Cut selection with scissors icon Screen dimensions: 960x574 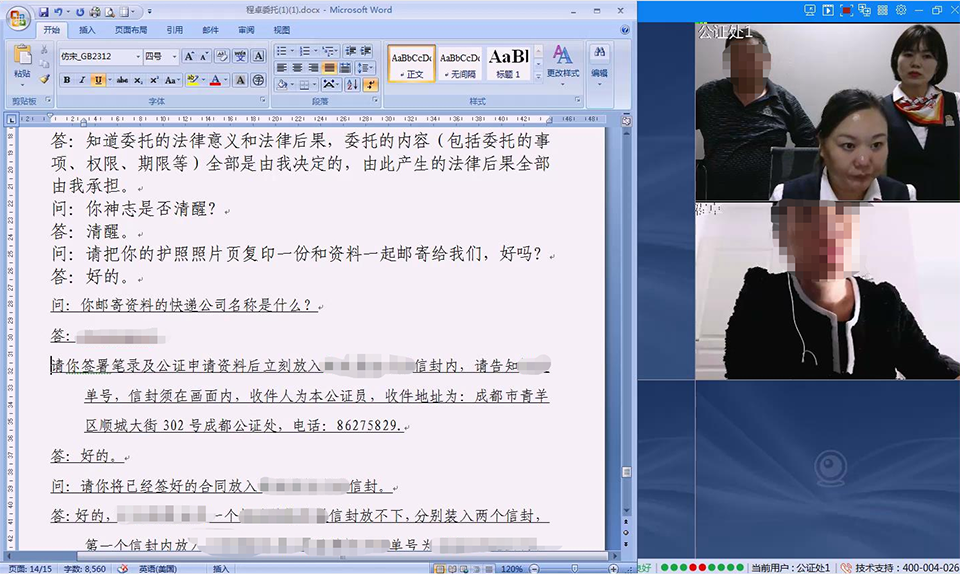click(44, 49)
